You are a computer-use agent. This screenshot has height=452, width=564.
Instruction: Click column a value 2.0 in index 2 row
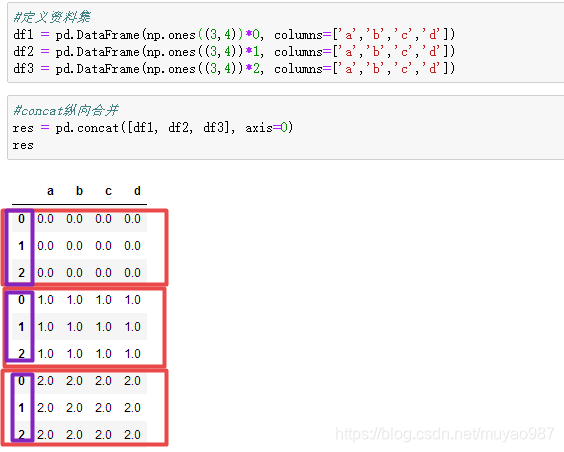(45, 434)
